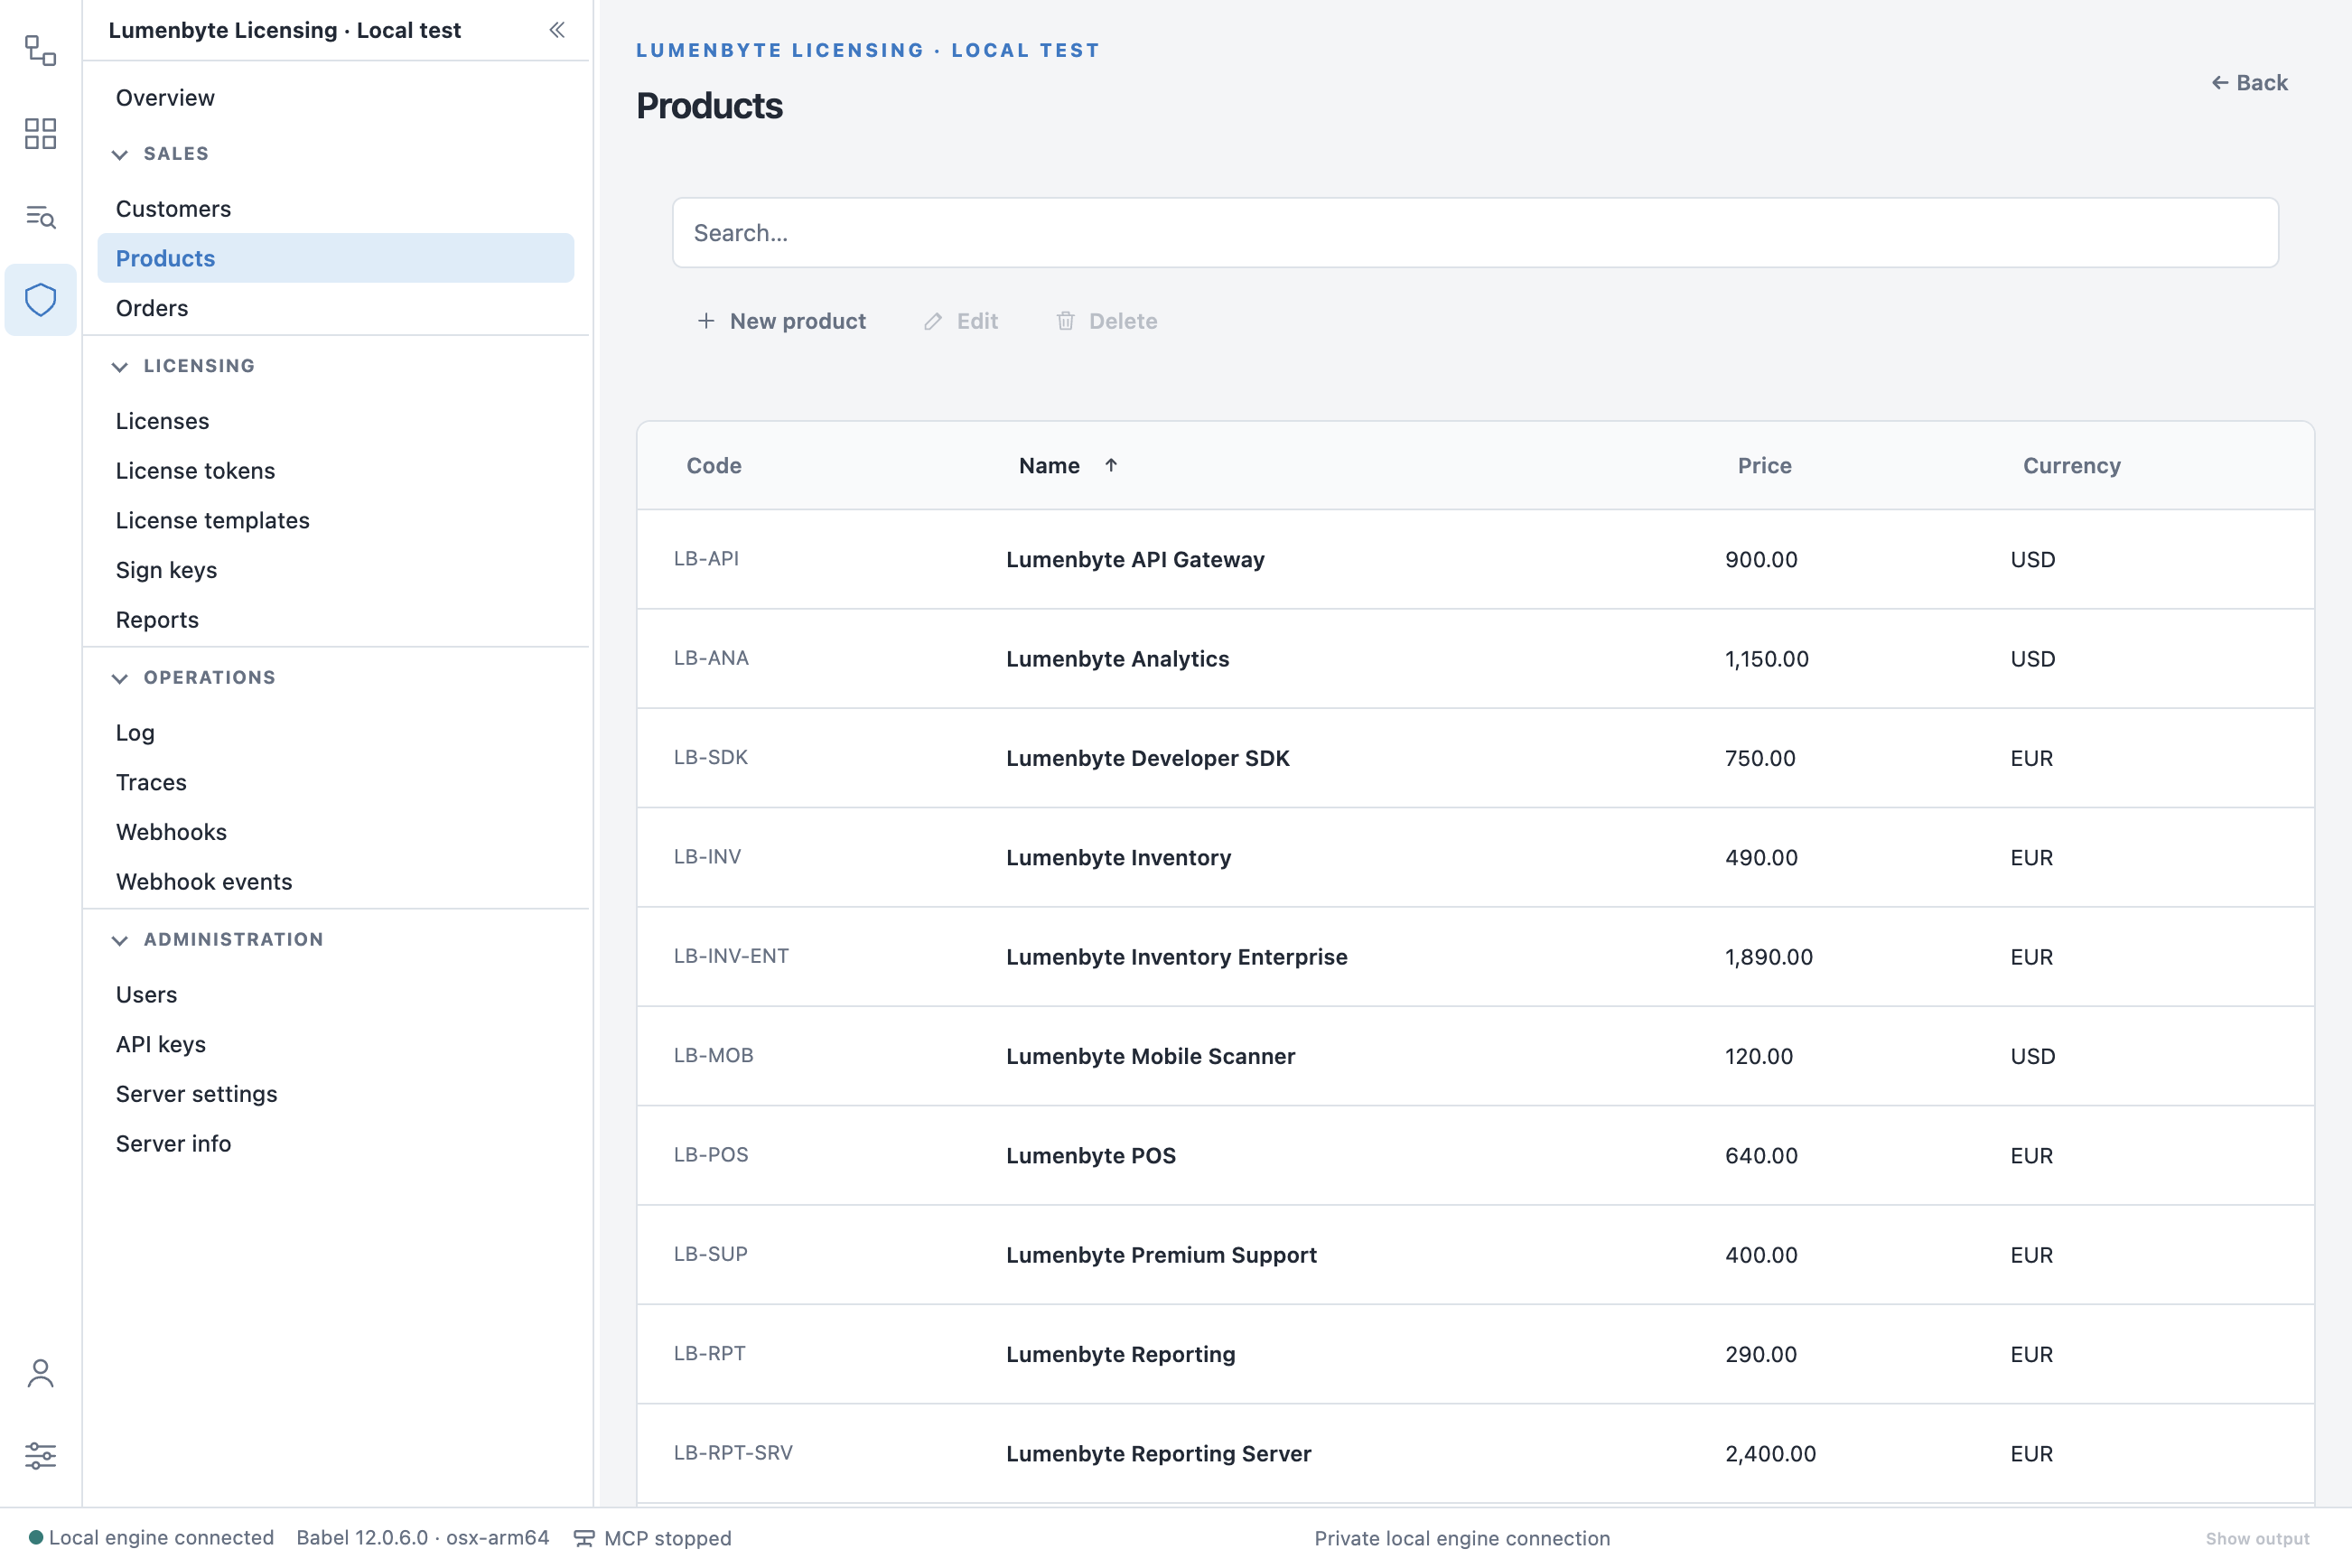The image size is (2352, 1568).
Task: Click the MCP stopped status icon
Action: (584, 1538)
